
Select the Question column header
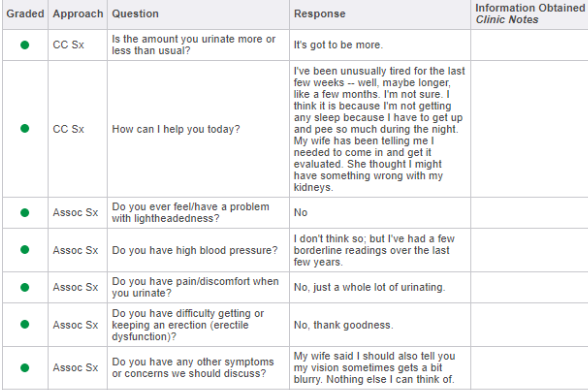135,14
